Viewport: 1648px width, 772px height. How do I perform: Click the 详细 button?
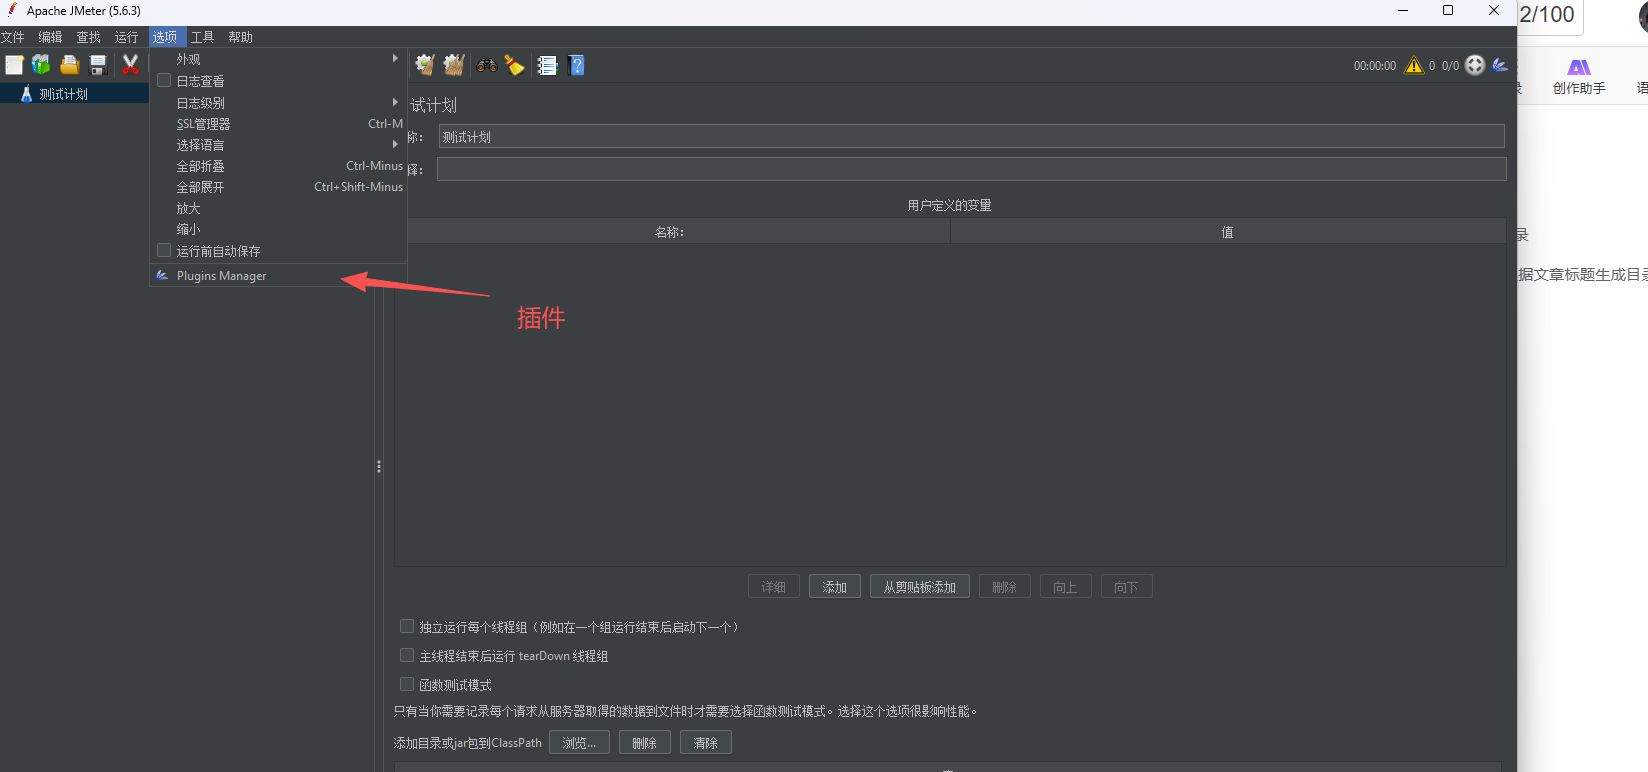tap(774, 587)
